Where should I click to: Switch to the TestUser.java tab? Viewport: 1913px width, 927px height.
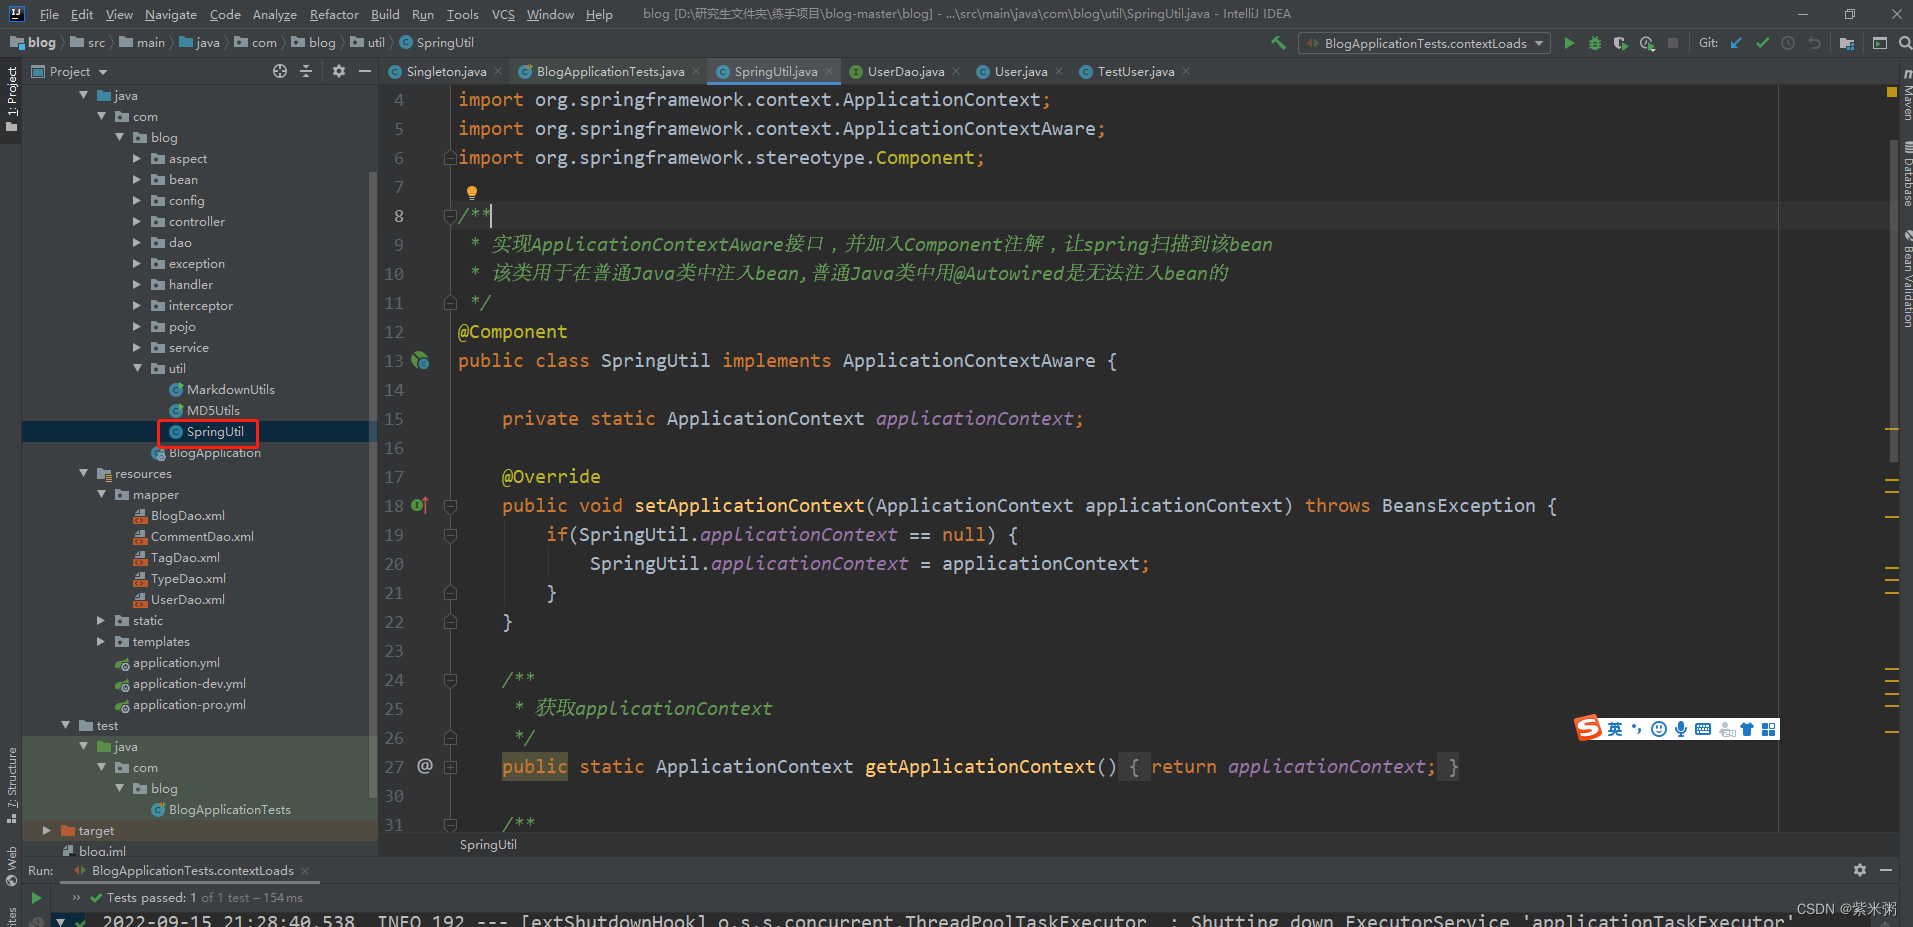(x=1135, y=71)
